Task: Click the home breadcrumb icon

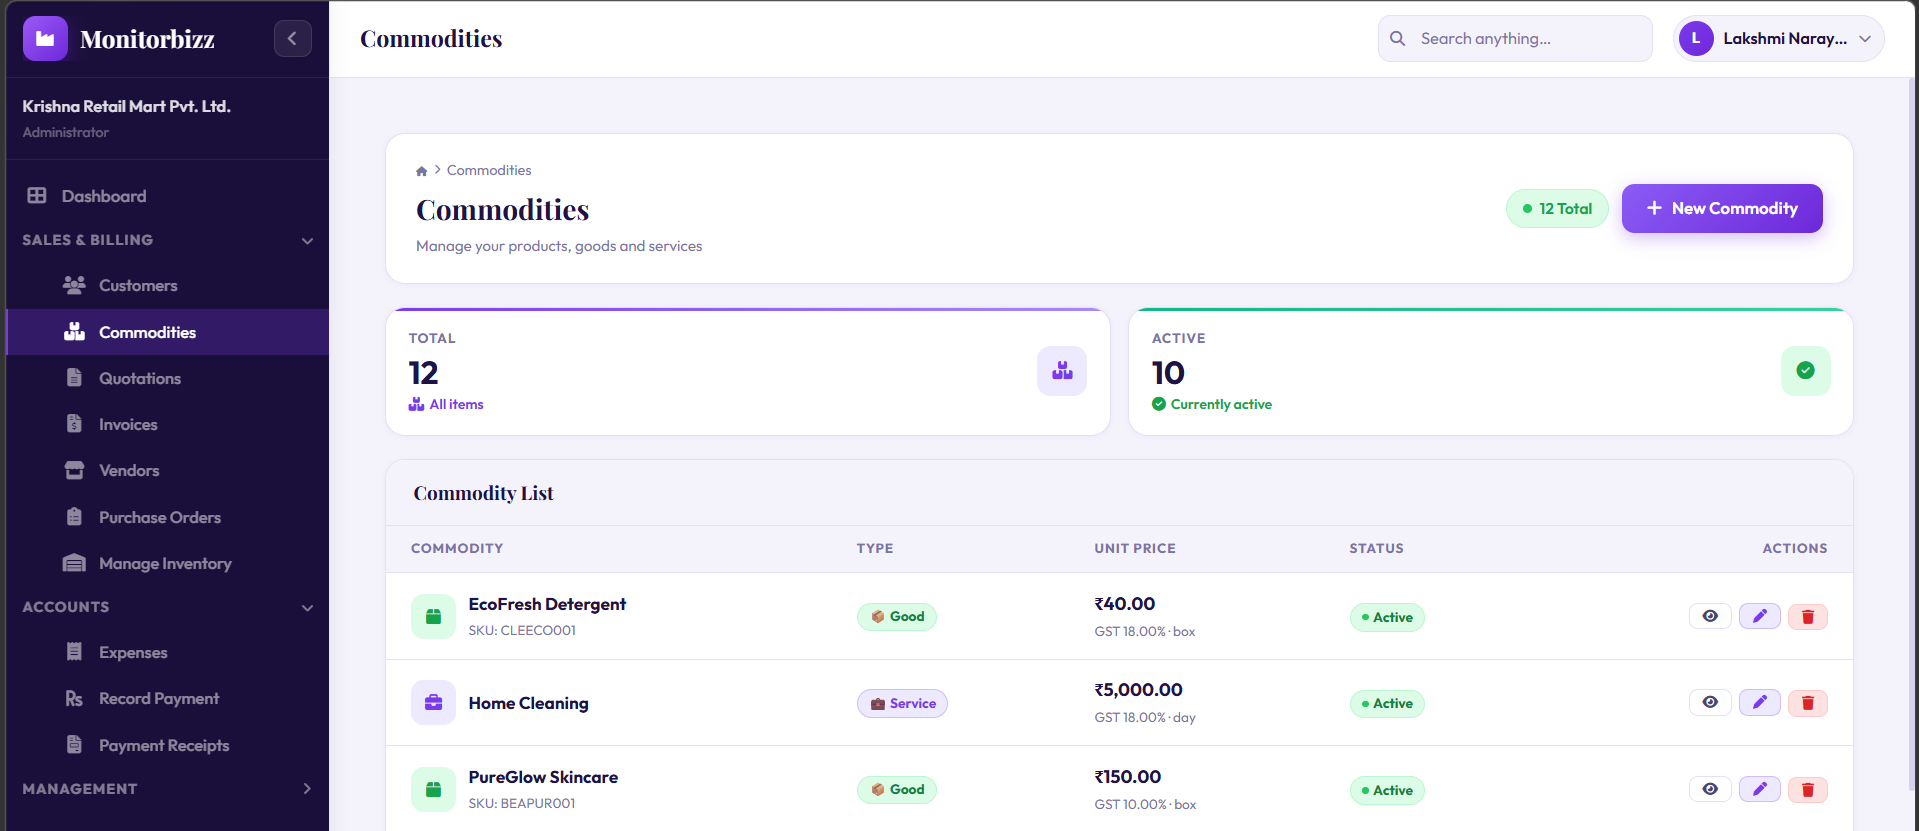Action: (421, 171)
